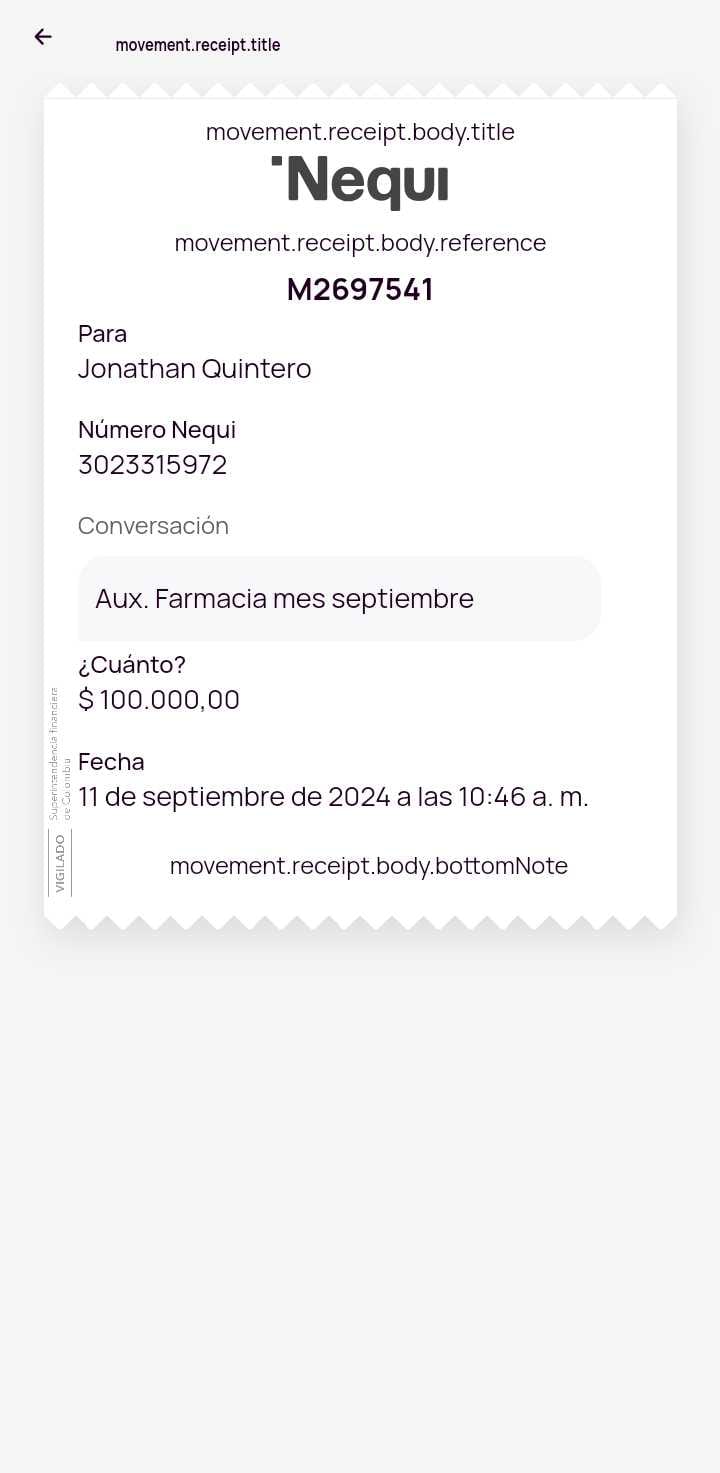Click the Conversación label
This screenshot has height=1473, width=720.
153,526
